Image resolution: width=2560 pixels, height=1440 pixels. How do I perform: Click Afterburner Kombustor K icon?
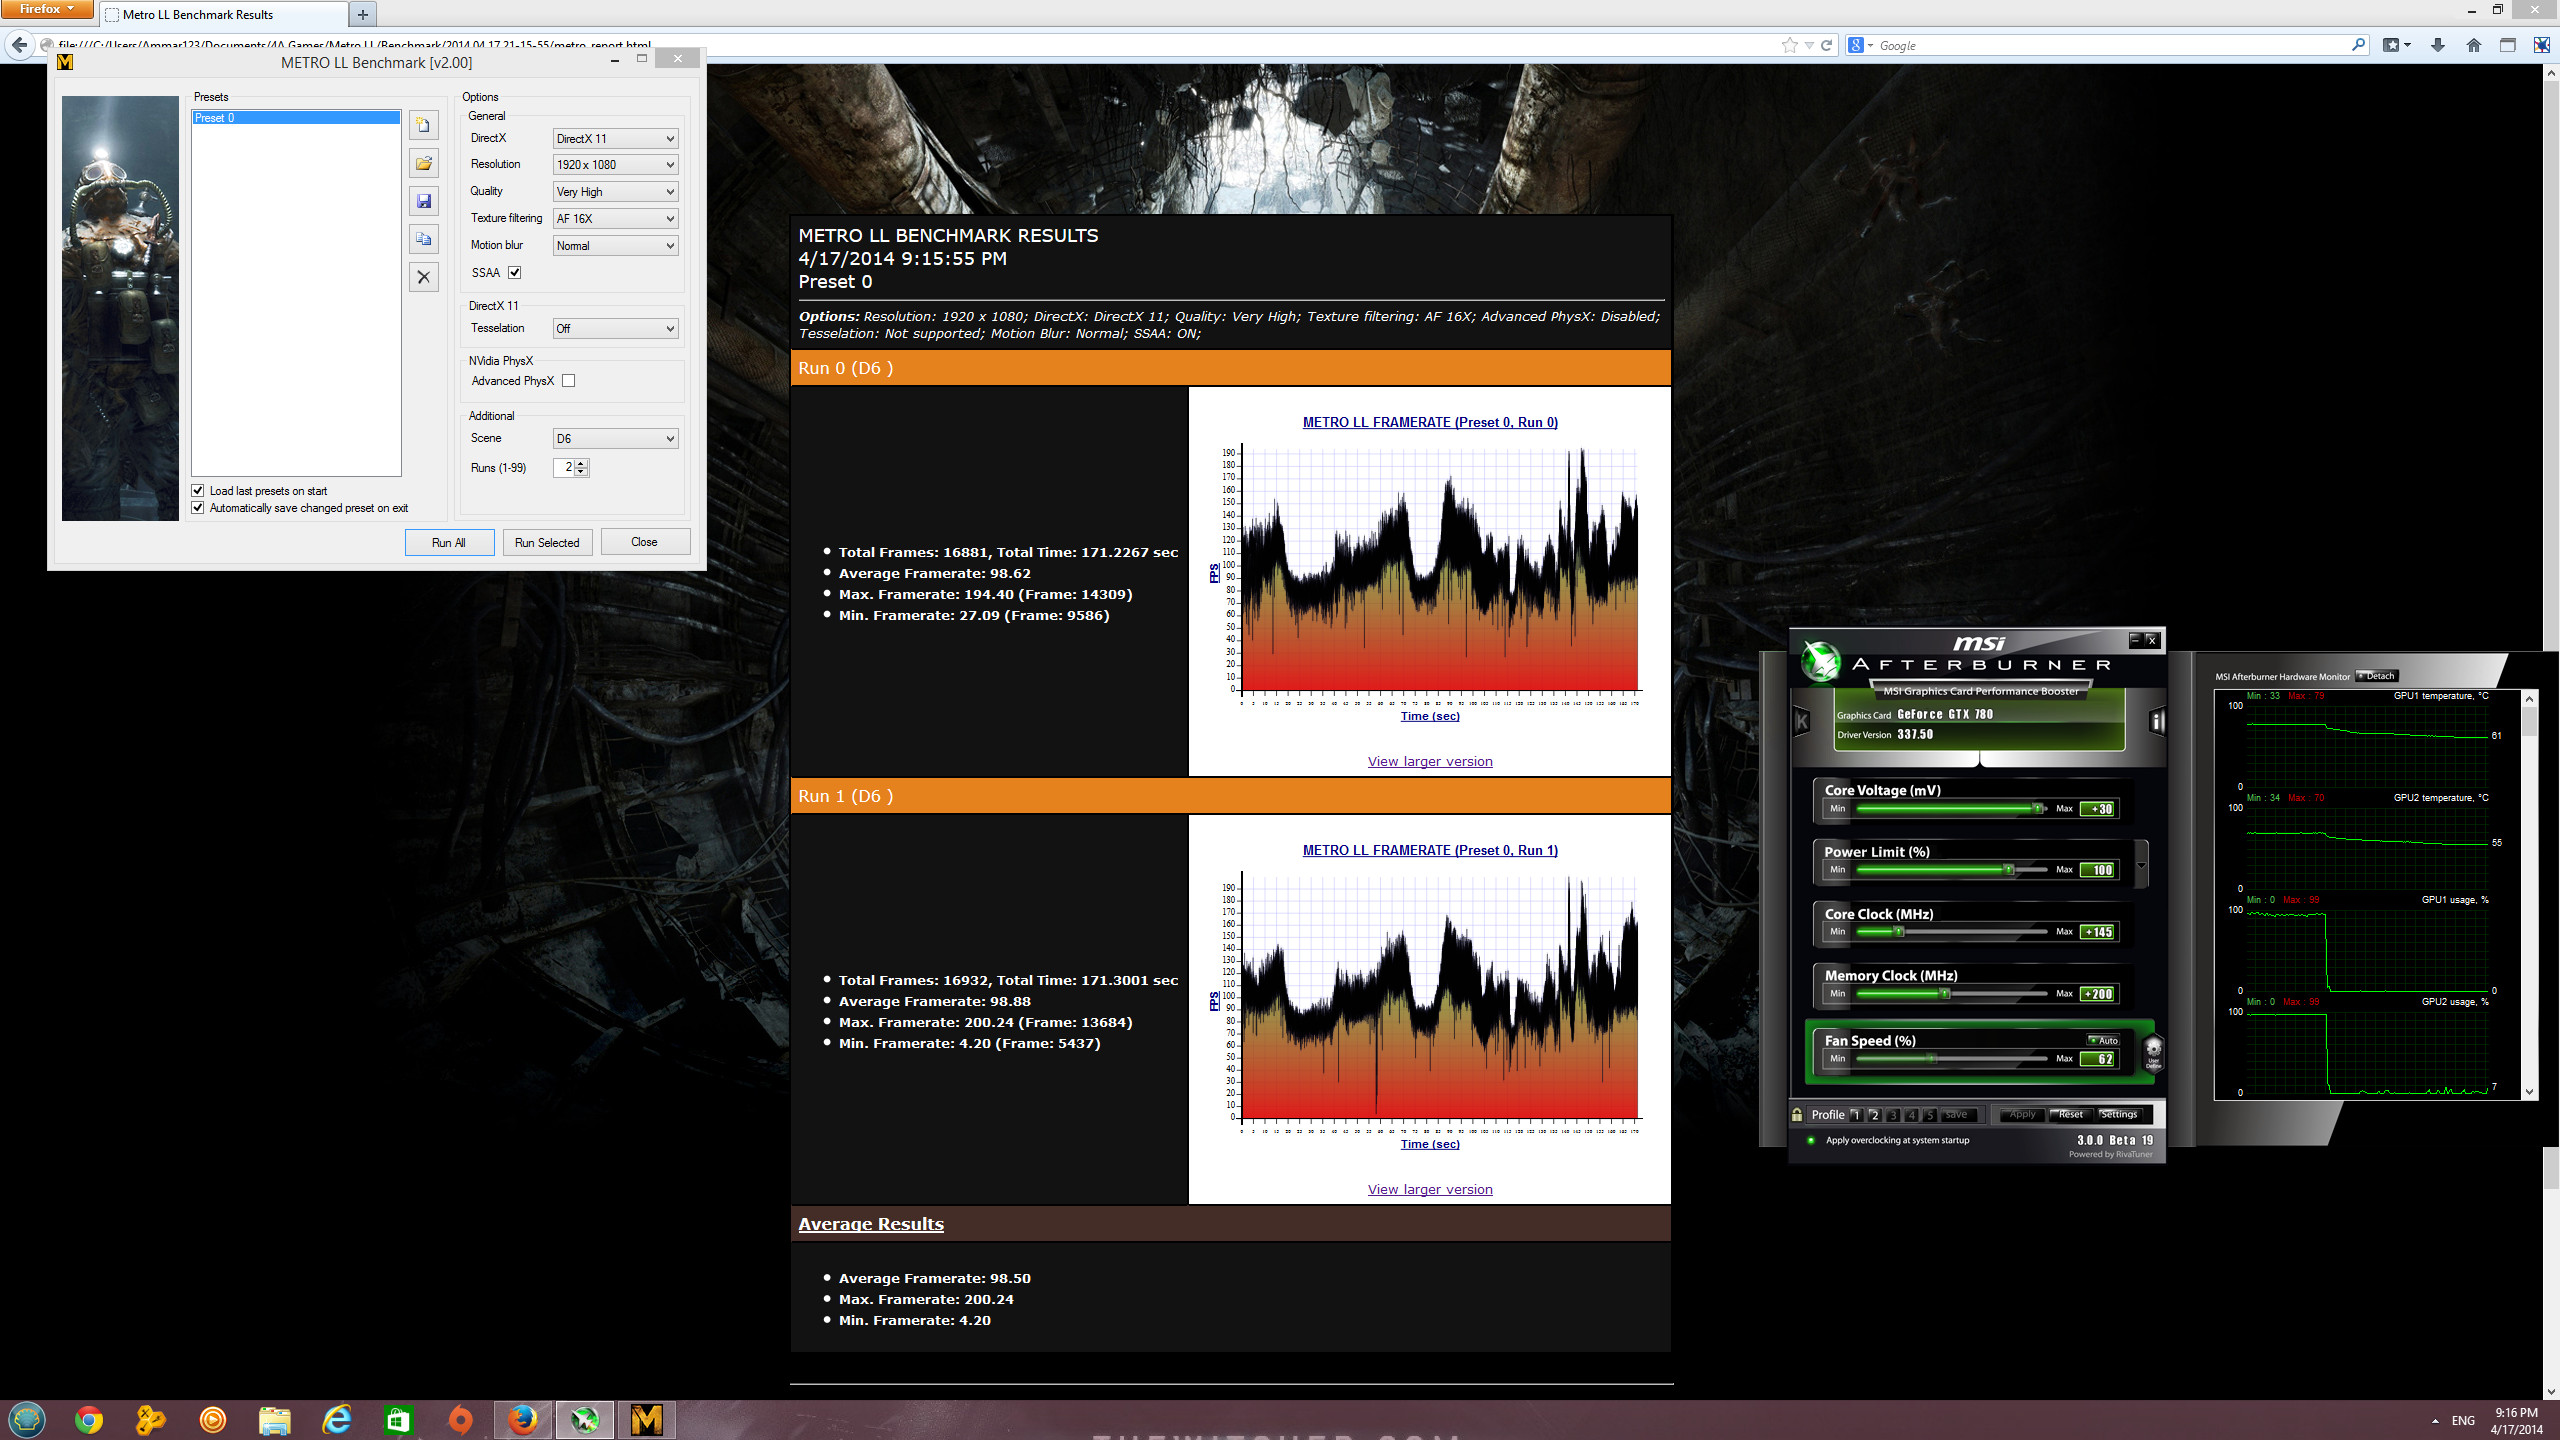click(1802, 721)
